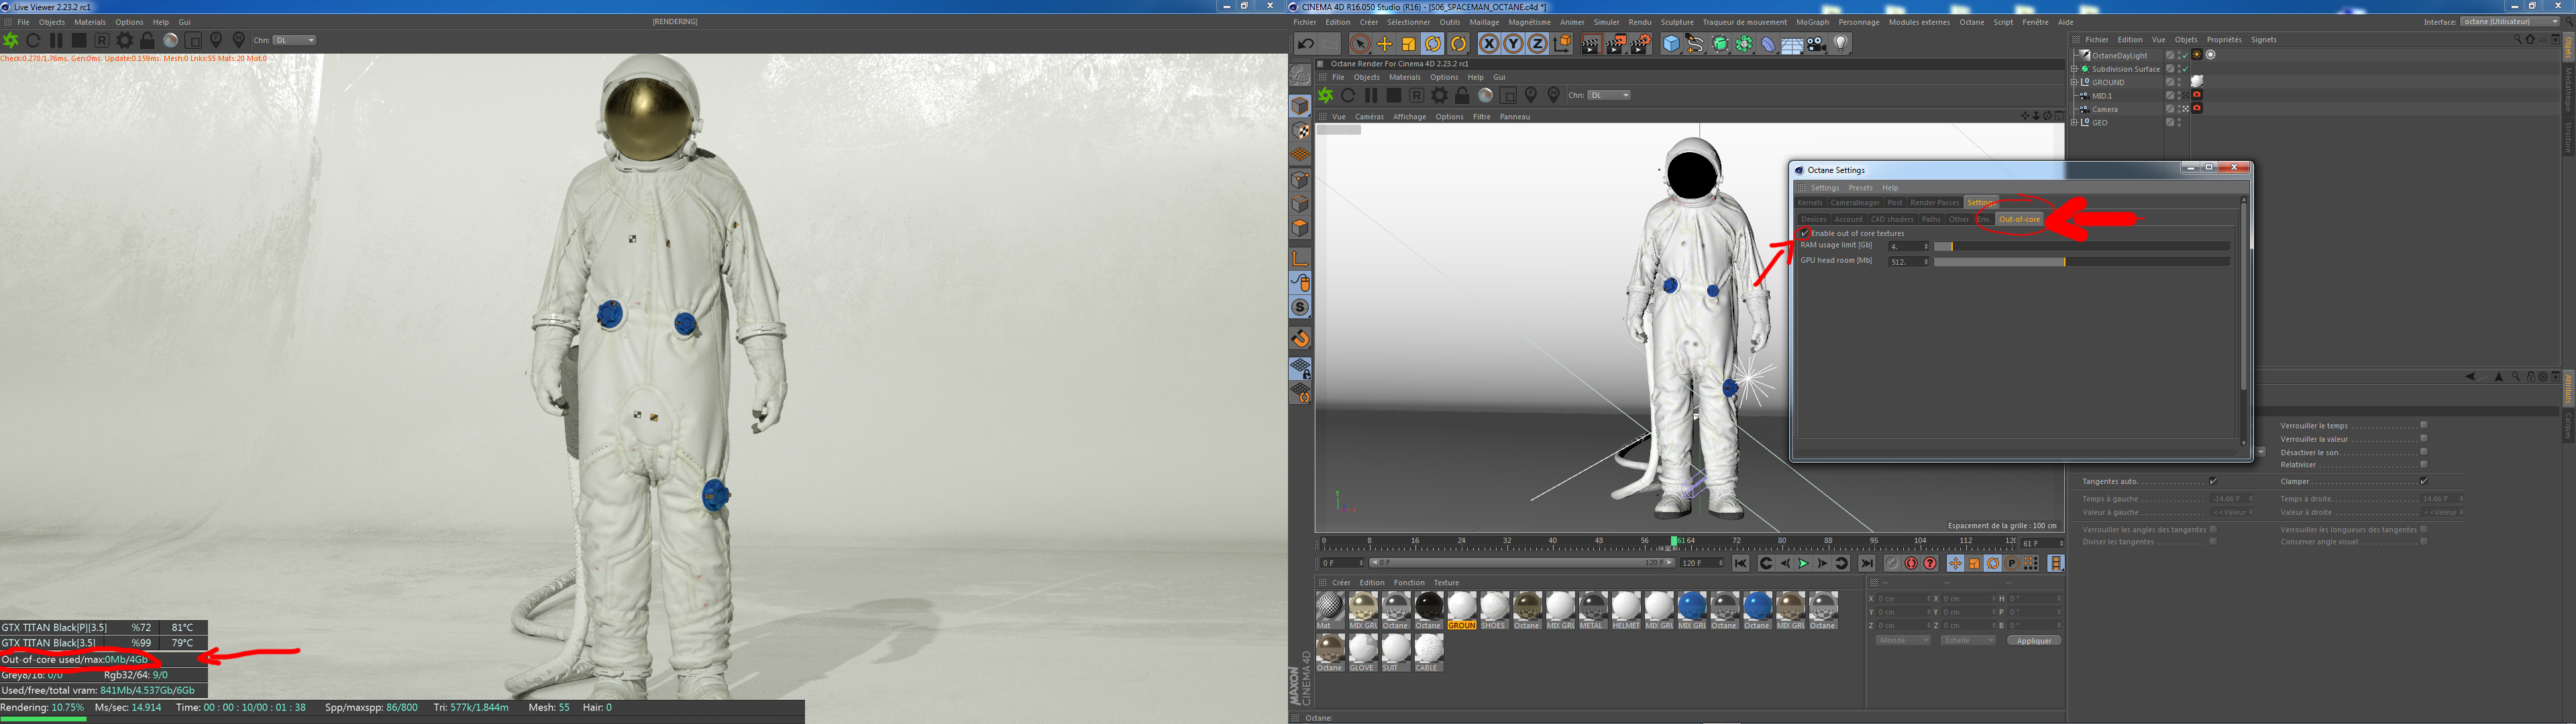The height and width of the screenshot is (724, 2576).
Task: Uncheck Enable out of core textures
Action: point(1805,233)
